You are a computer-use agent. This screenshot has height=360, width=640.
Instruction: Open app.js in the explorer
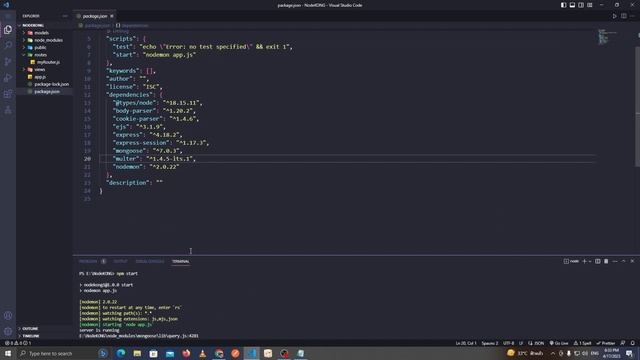click(x=40, y=77)
